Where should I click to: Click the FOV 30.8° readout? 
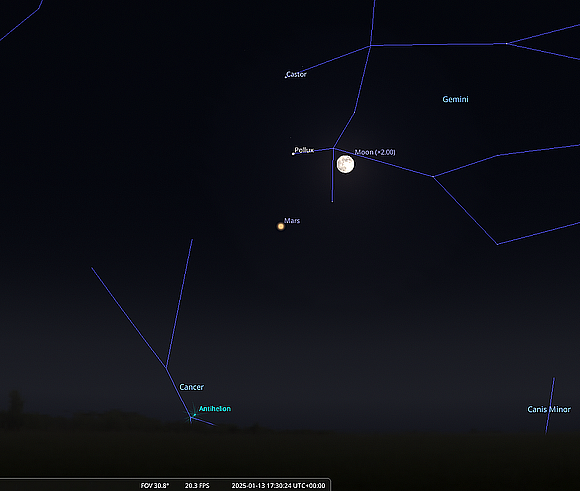pyautogui.click(x=155, y=485)
